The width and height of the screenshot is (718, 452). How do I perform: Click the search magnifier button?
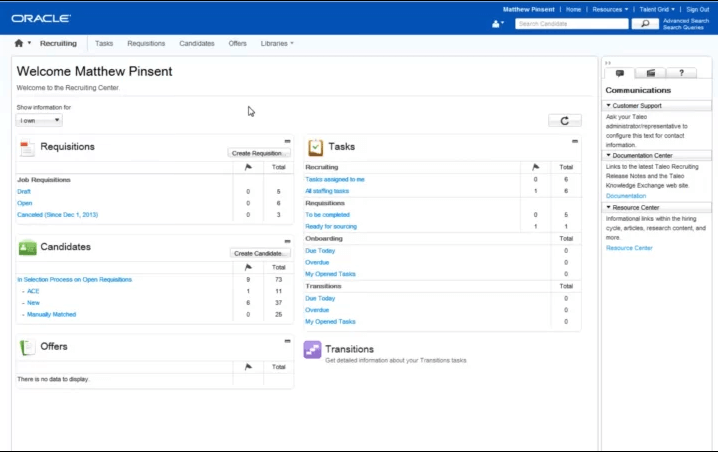[645, 23]
